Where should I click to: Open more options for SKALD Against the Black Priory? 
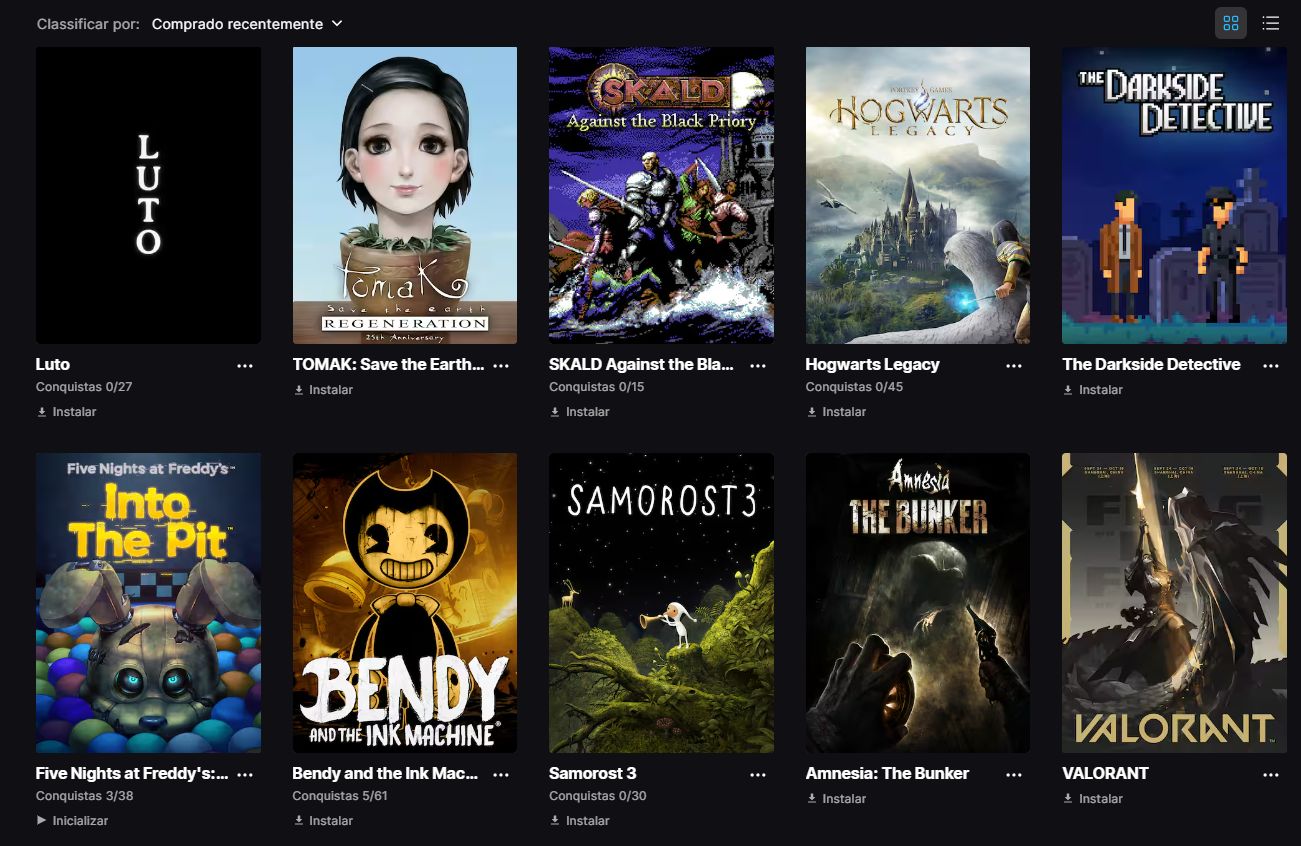(x=758, y=366)
